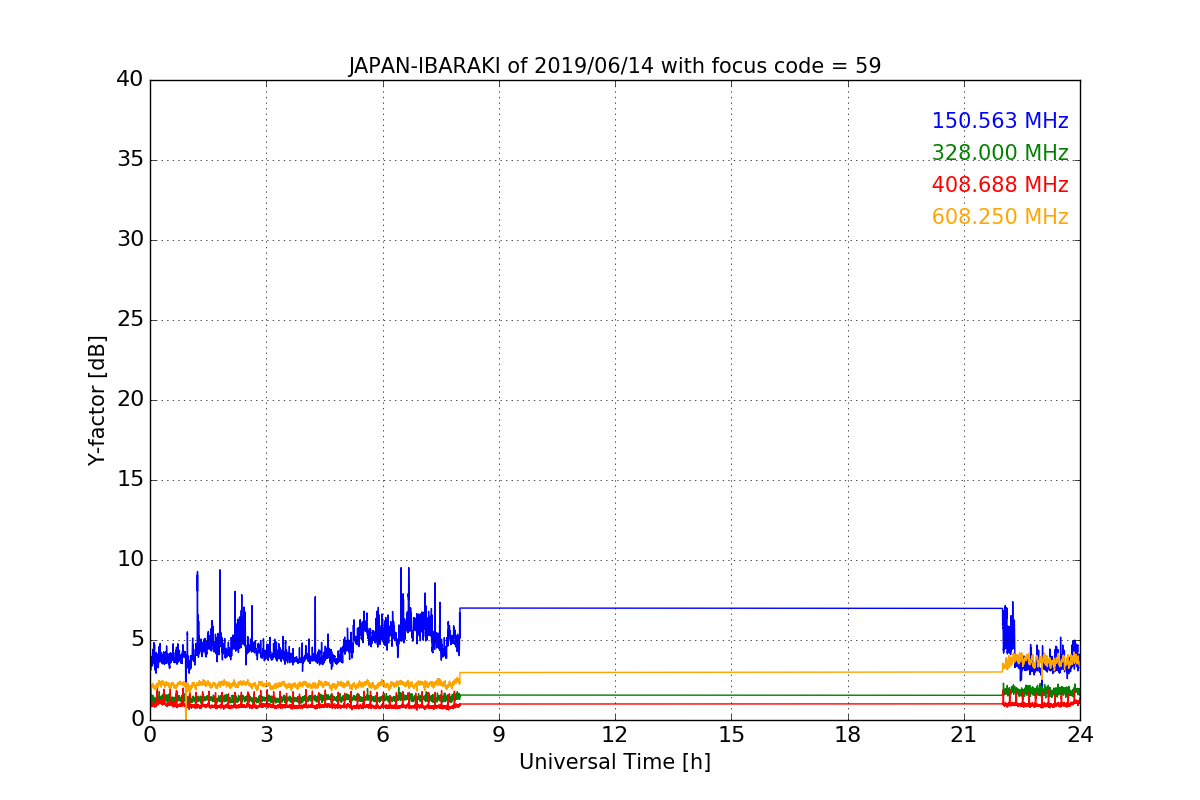The width and height of the screenshot is (1200, 800).
Task: Select the 608.250 MHz legend label
Action: (1000, 217)
